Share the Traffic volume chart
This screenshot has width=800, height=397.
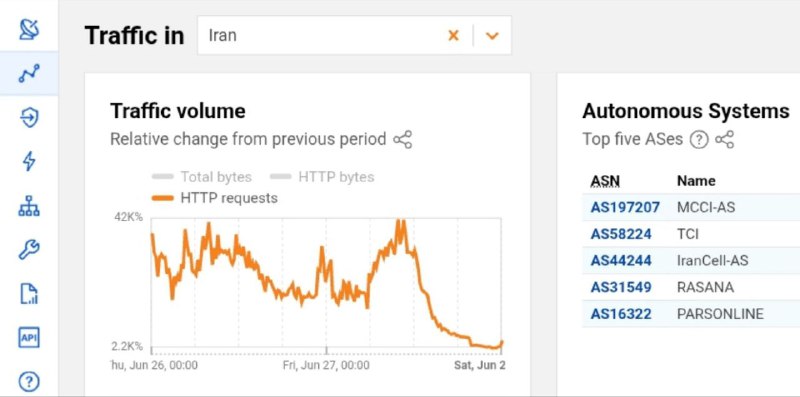point(403,139)
